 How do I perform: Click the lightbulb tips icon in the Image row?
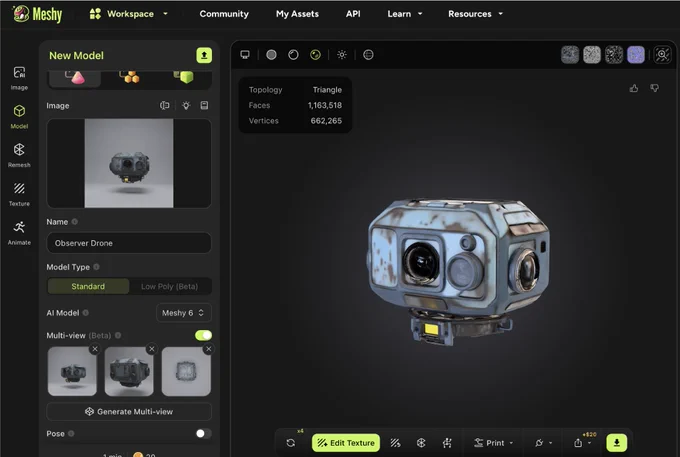coord(186,105)
